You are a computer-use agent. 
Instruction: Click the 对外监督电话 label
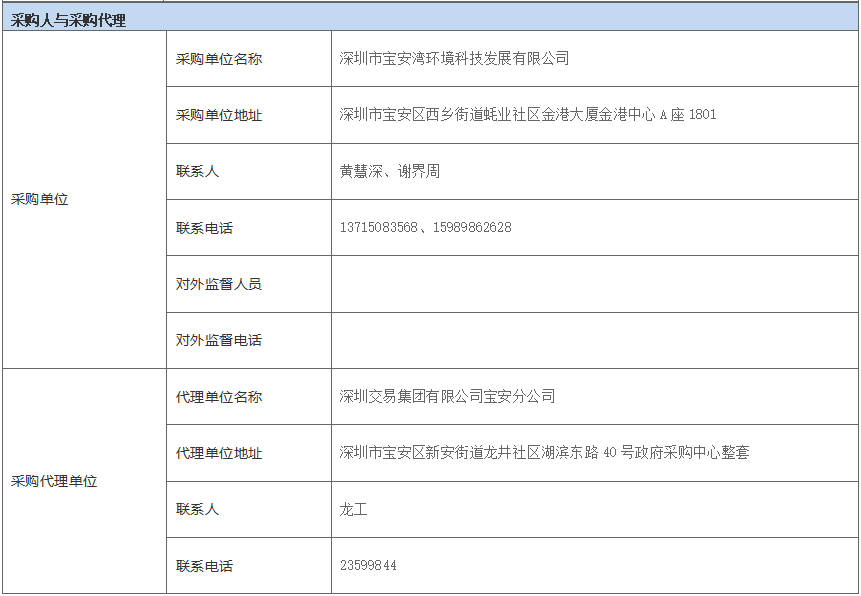pos(219,340)
